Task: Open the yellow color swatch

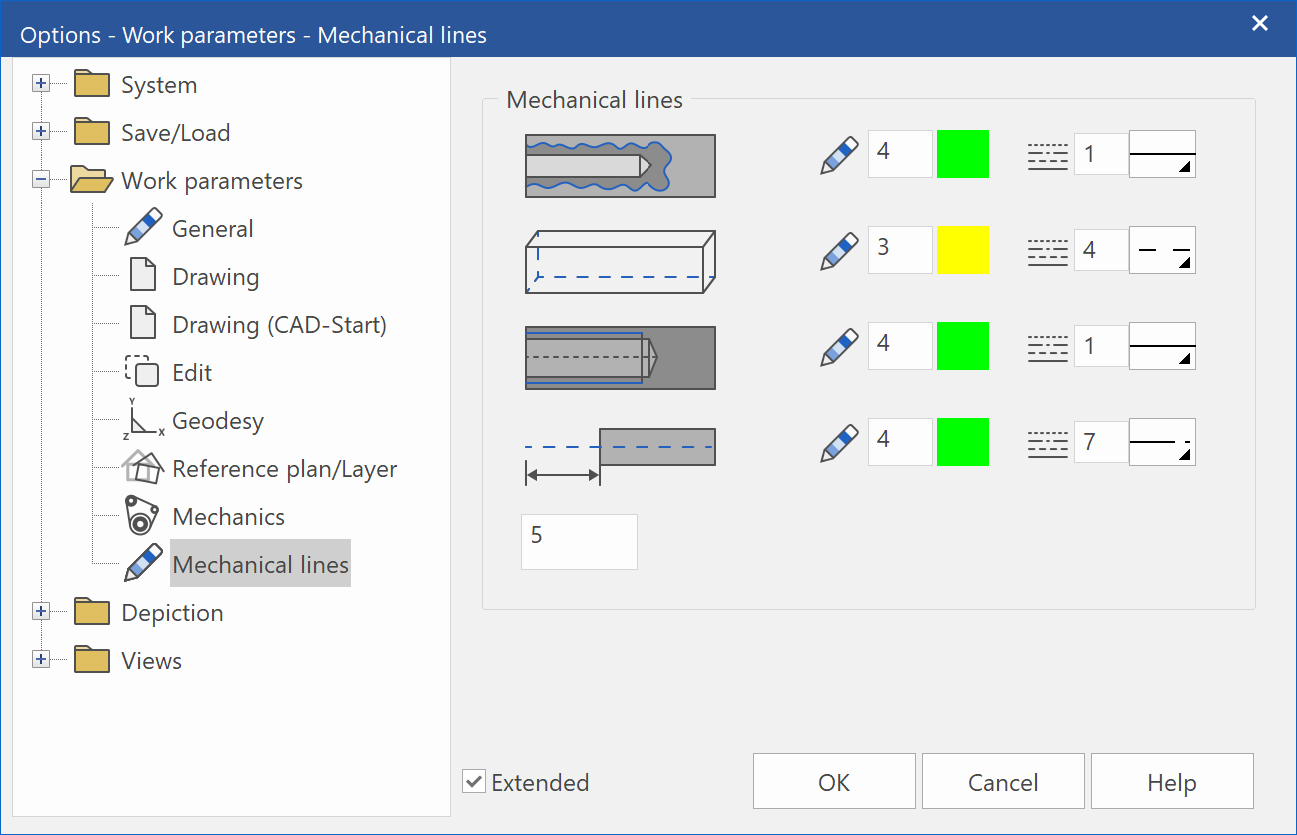Action: click(x=963, y=250)
